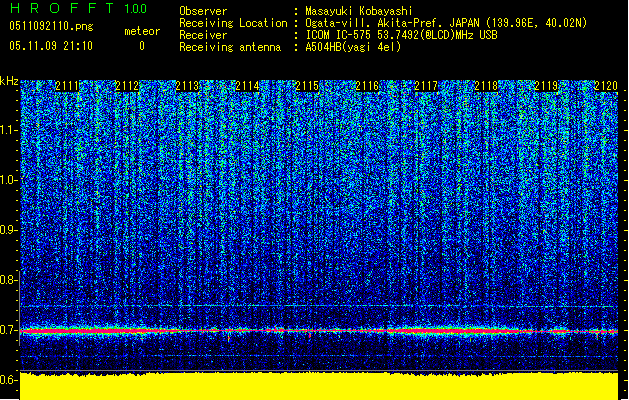Click the 2119 time marker
629x400 pixels.
click(x=546, y=86)
